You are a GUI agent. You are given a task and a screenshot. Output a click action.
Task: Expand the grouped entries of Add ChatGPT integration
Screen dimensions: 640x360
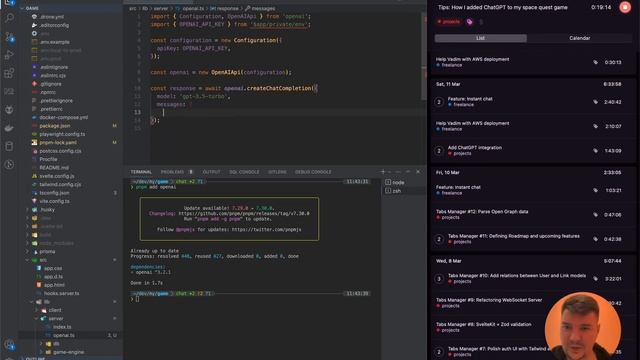439,151
